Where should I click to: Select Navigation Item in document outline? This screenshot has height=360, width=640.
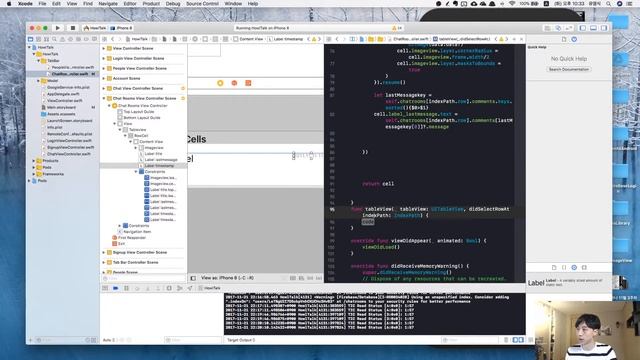[x=137, y=231]
